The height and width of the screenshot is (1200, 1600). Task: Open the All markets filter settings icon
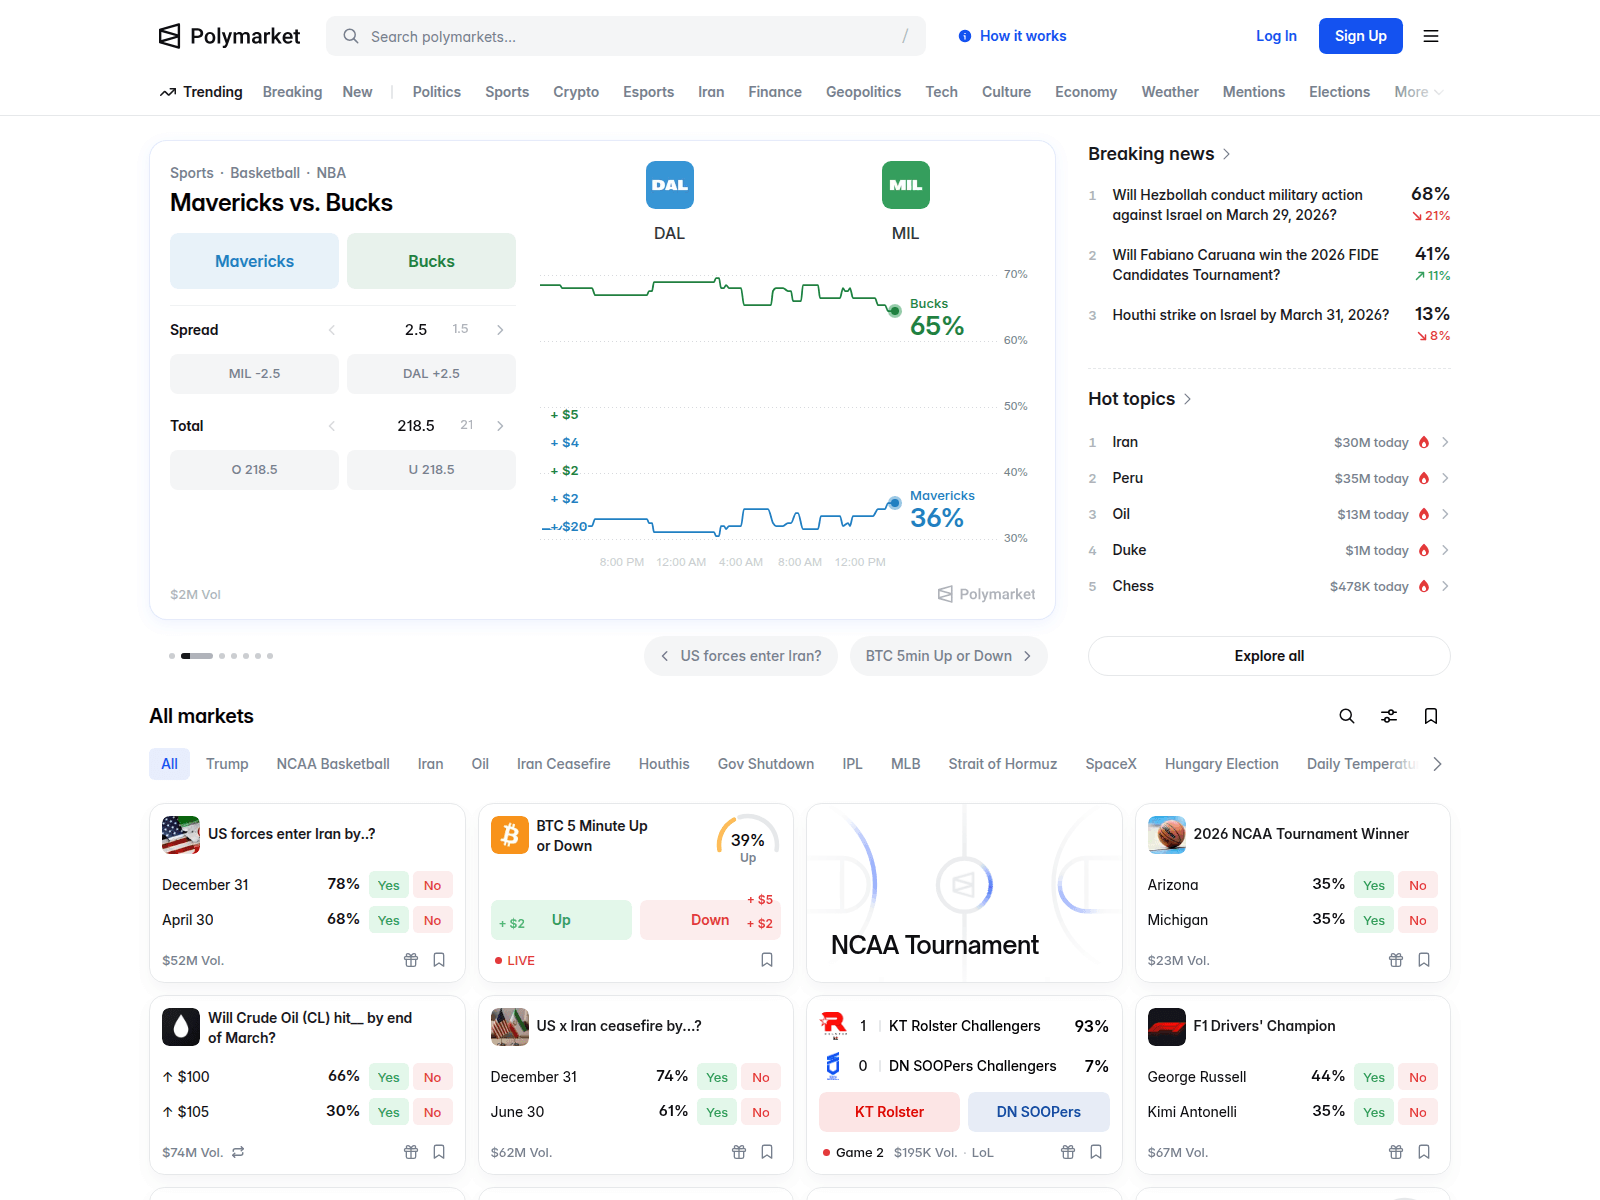point(1389,716)
